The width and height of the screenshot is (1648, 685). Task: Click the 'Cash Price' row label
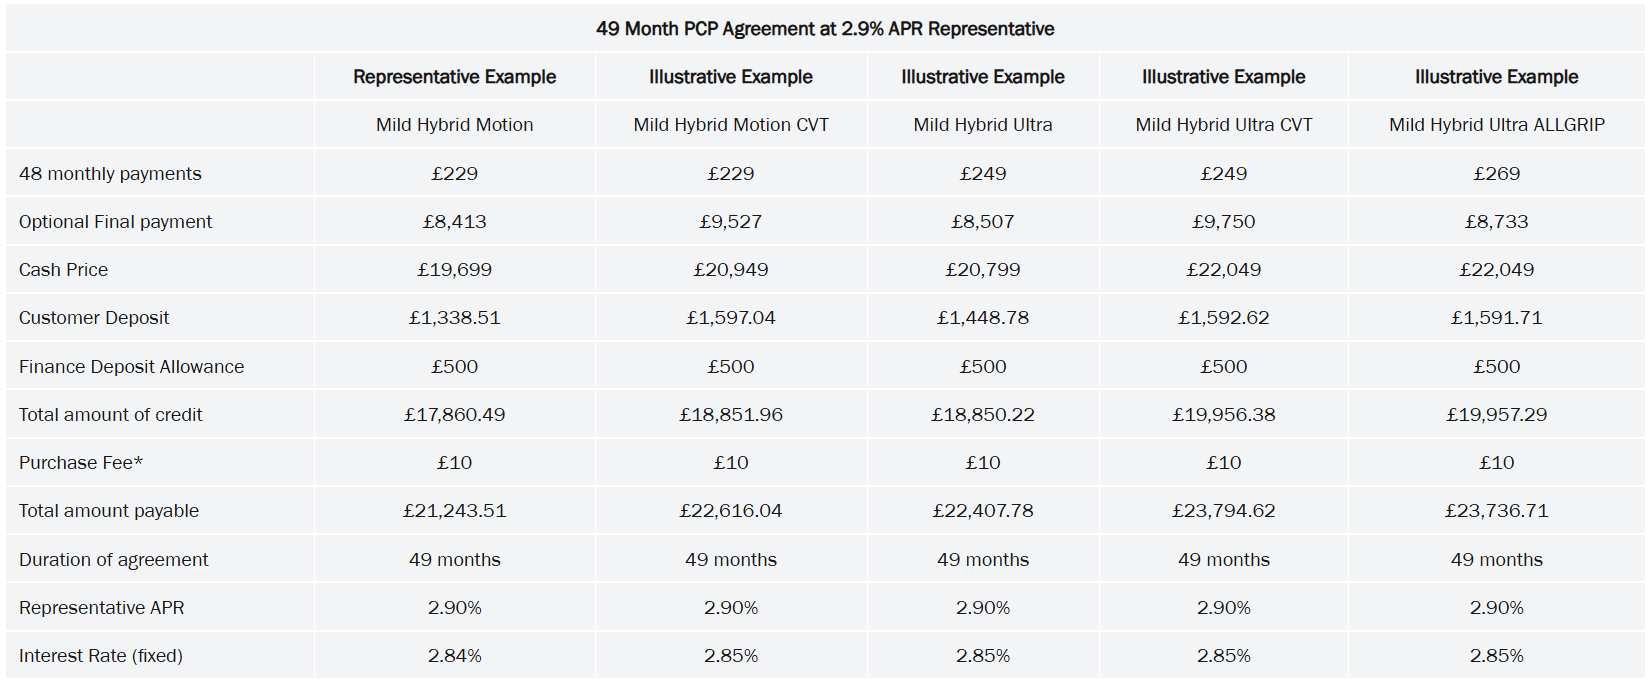(x=63, y=270)
